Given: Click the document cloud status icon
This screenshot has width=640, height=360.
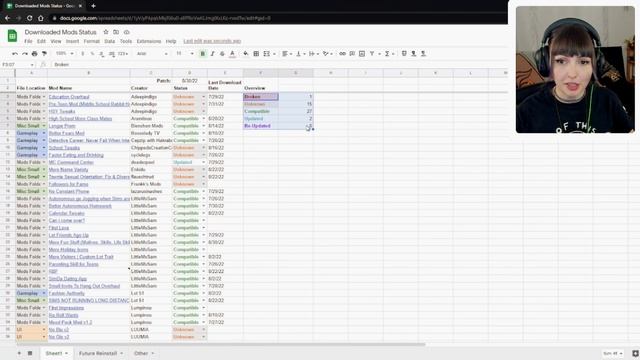Looking at the screenshot, I should click(127, 32).
